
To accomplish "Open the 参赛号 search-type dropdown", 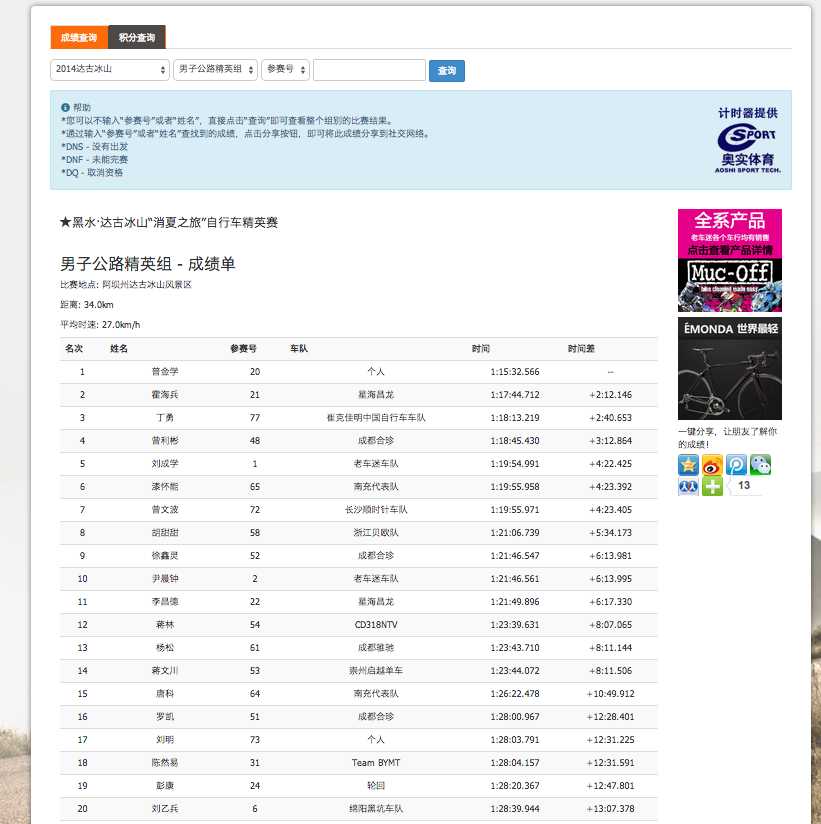I will pyautogui.click(x=285, y=69).
